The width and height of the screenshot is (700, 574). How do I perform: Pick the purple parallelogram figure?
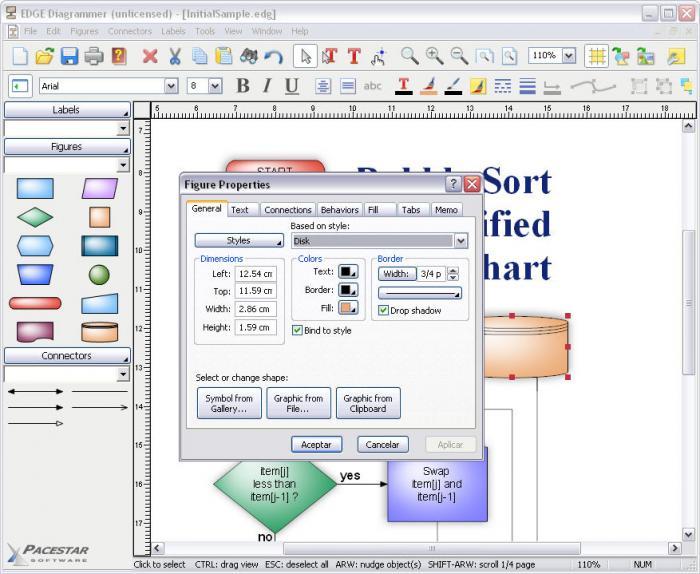100,188
